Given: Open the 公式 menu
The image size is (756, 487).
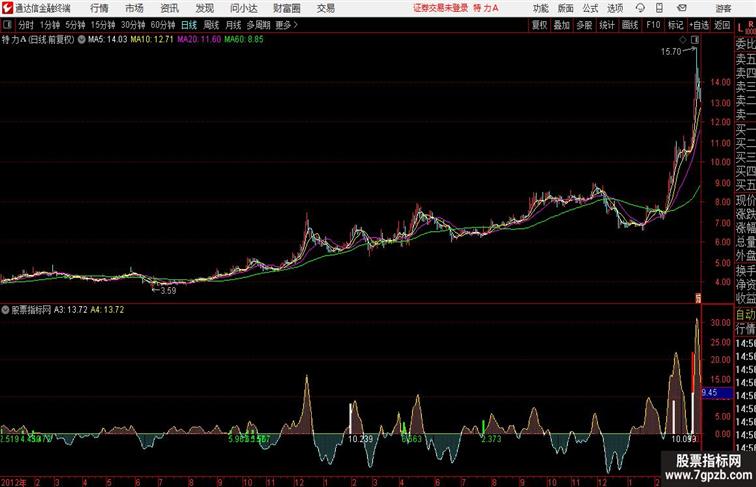Looking at the screenshot, I should [x=590, y=8].
